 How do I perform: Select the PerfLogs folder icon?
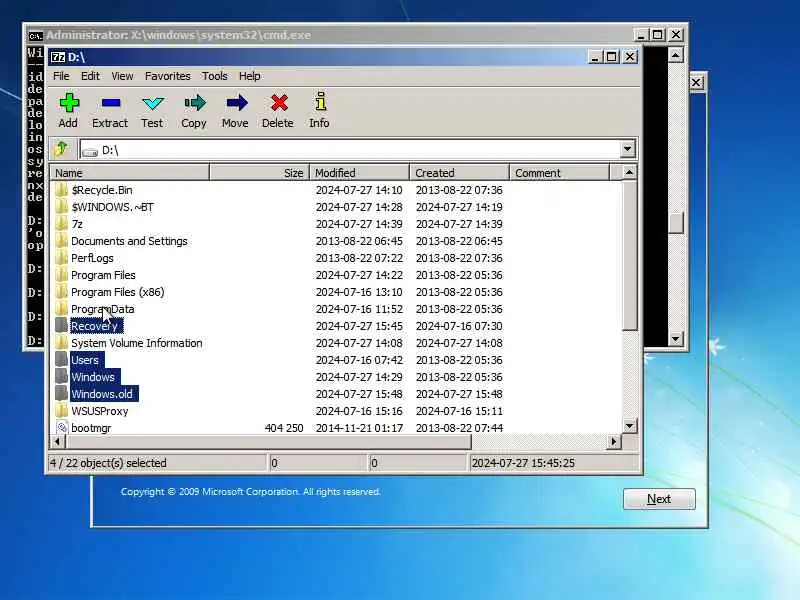61,258
